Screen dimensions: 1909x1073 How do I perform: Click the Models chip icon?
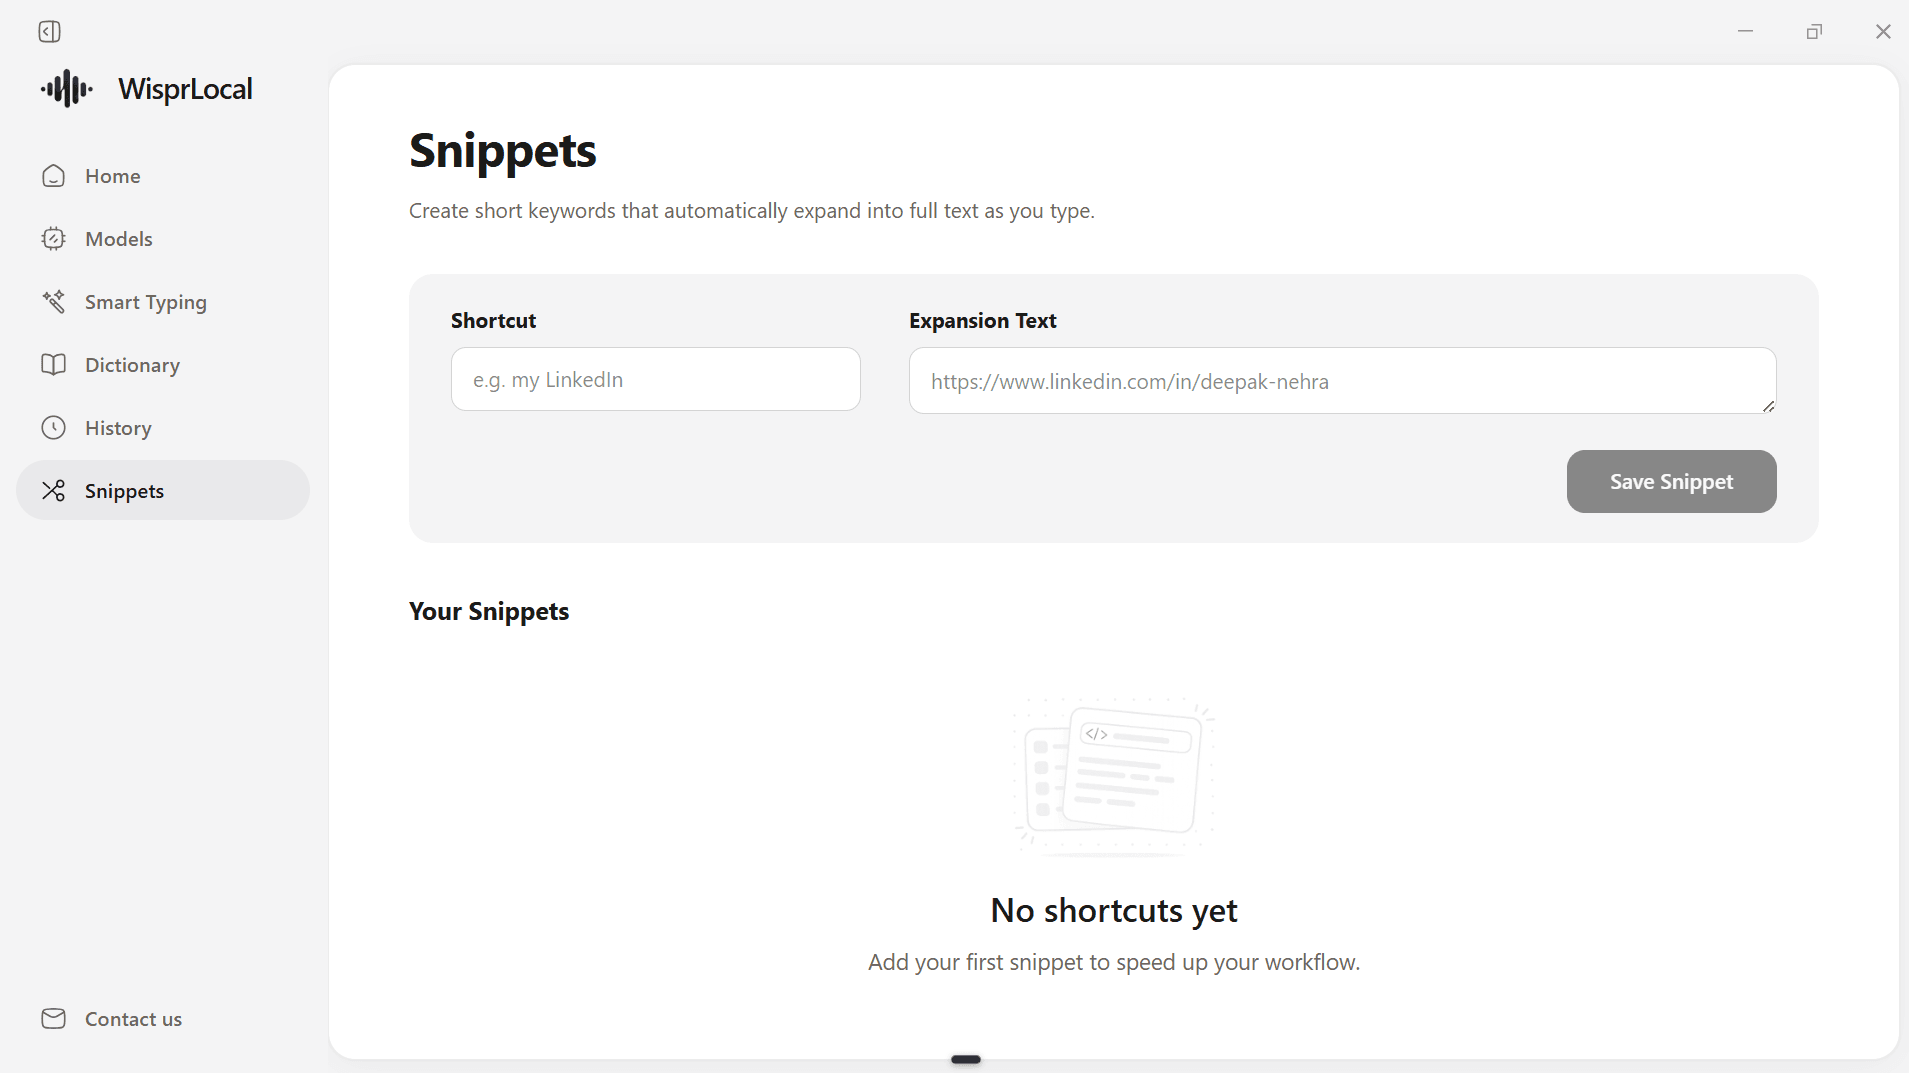click(x=54, y=239)
